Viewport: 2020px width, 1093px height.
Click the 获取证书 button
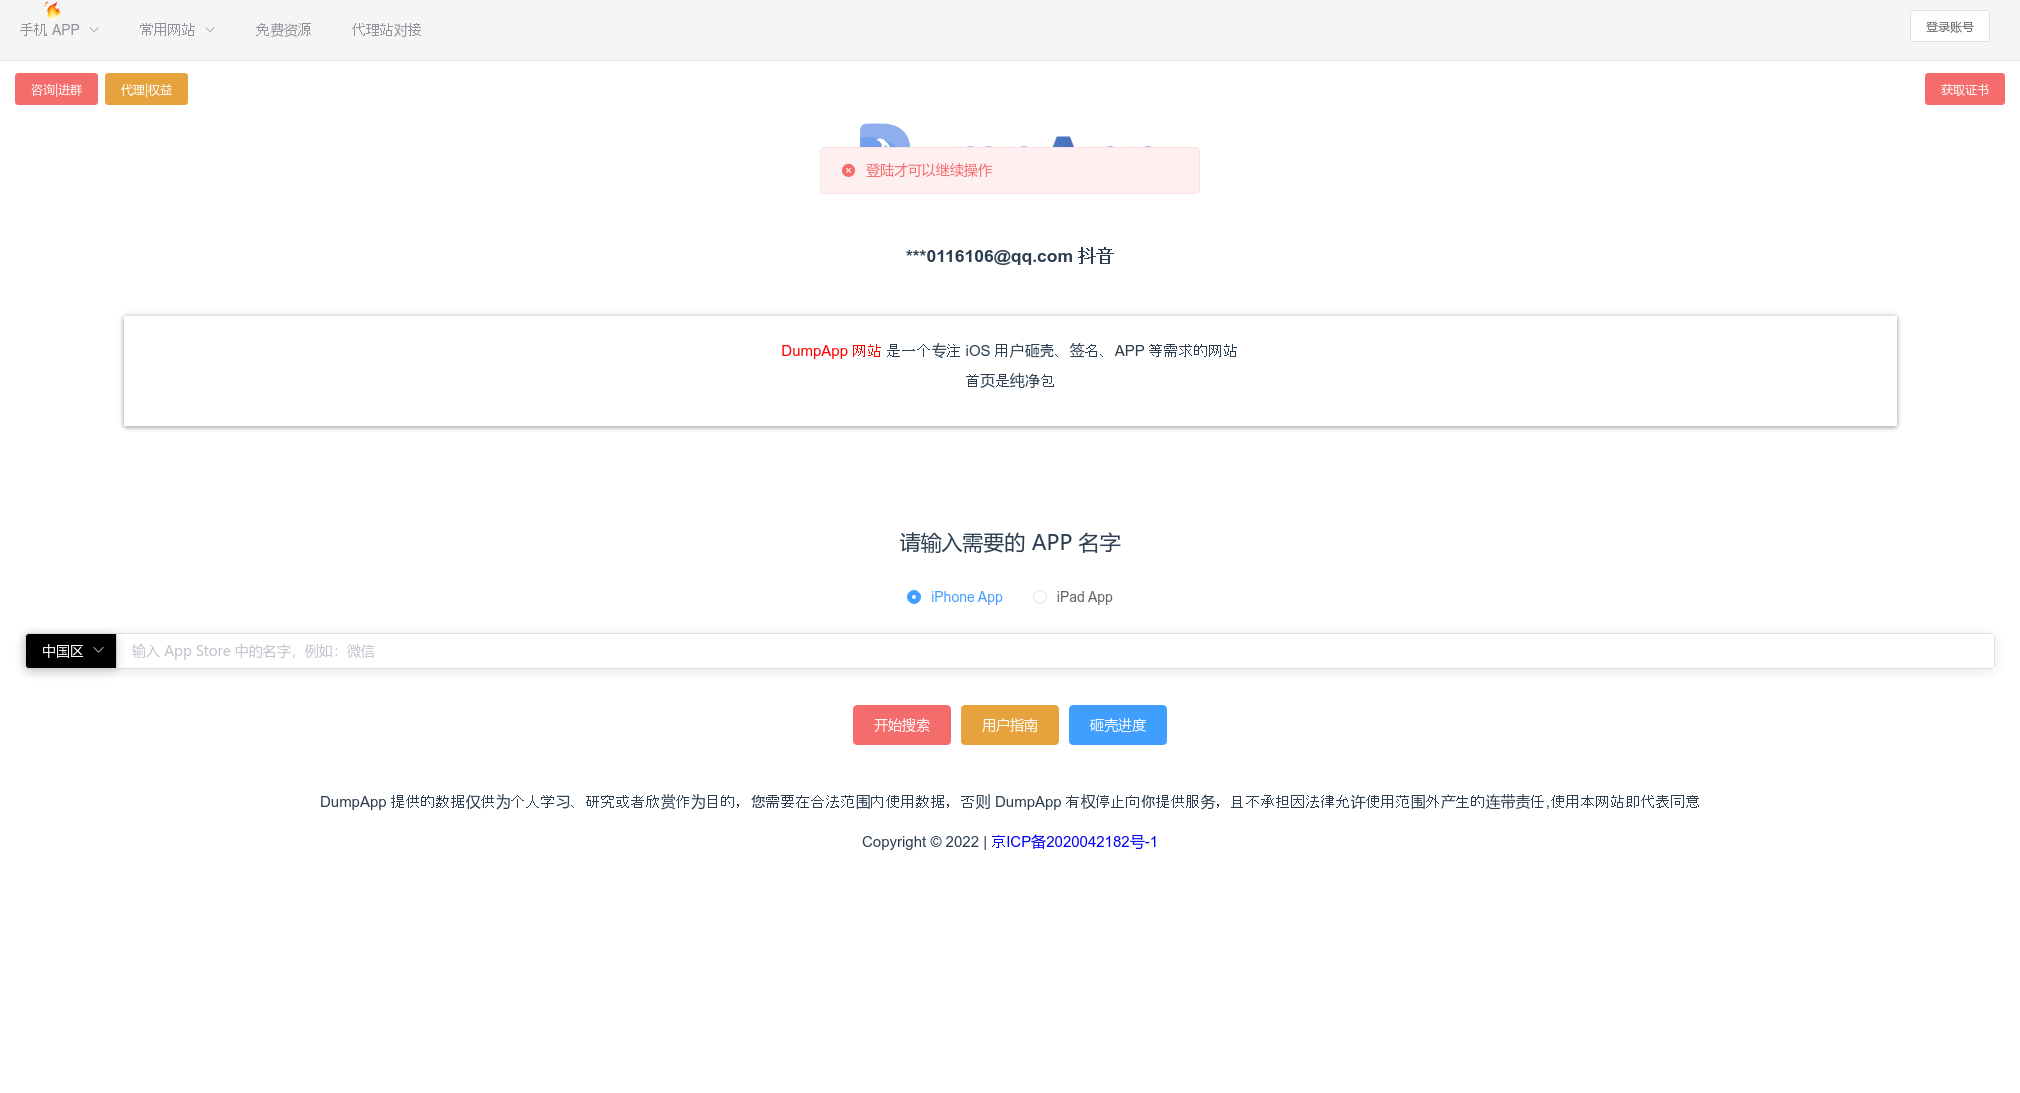click(x=1964, y=90)
